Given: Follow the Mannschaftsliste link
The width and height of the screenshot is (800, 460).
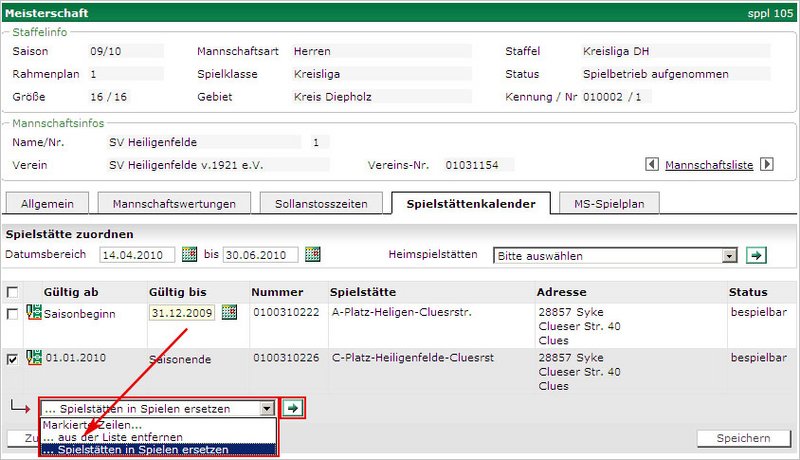Looking at the screenshot, I should coord(709,164).
